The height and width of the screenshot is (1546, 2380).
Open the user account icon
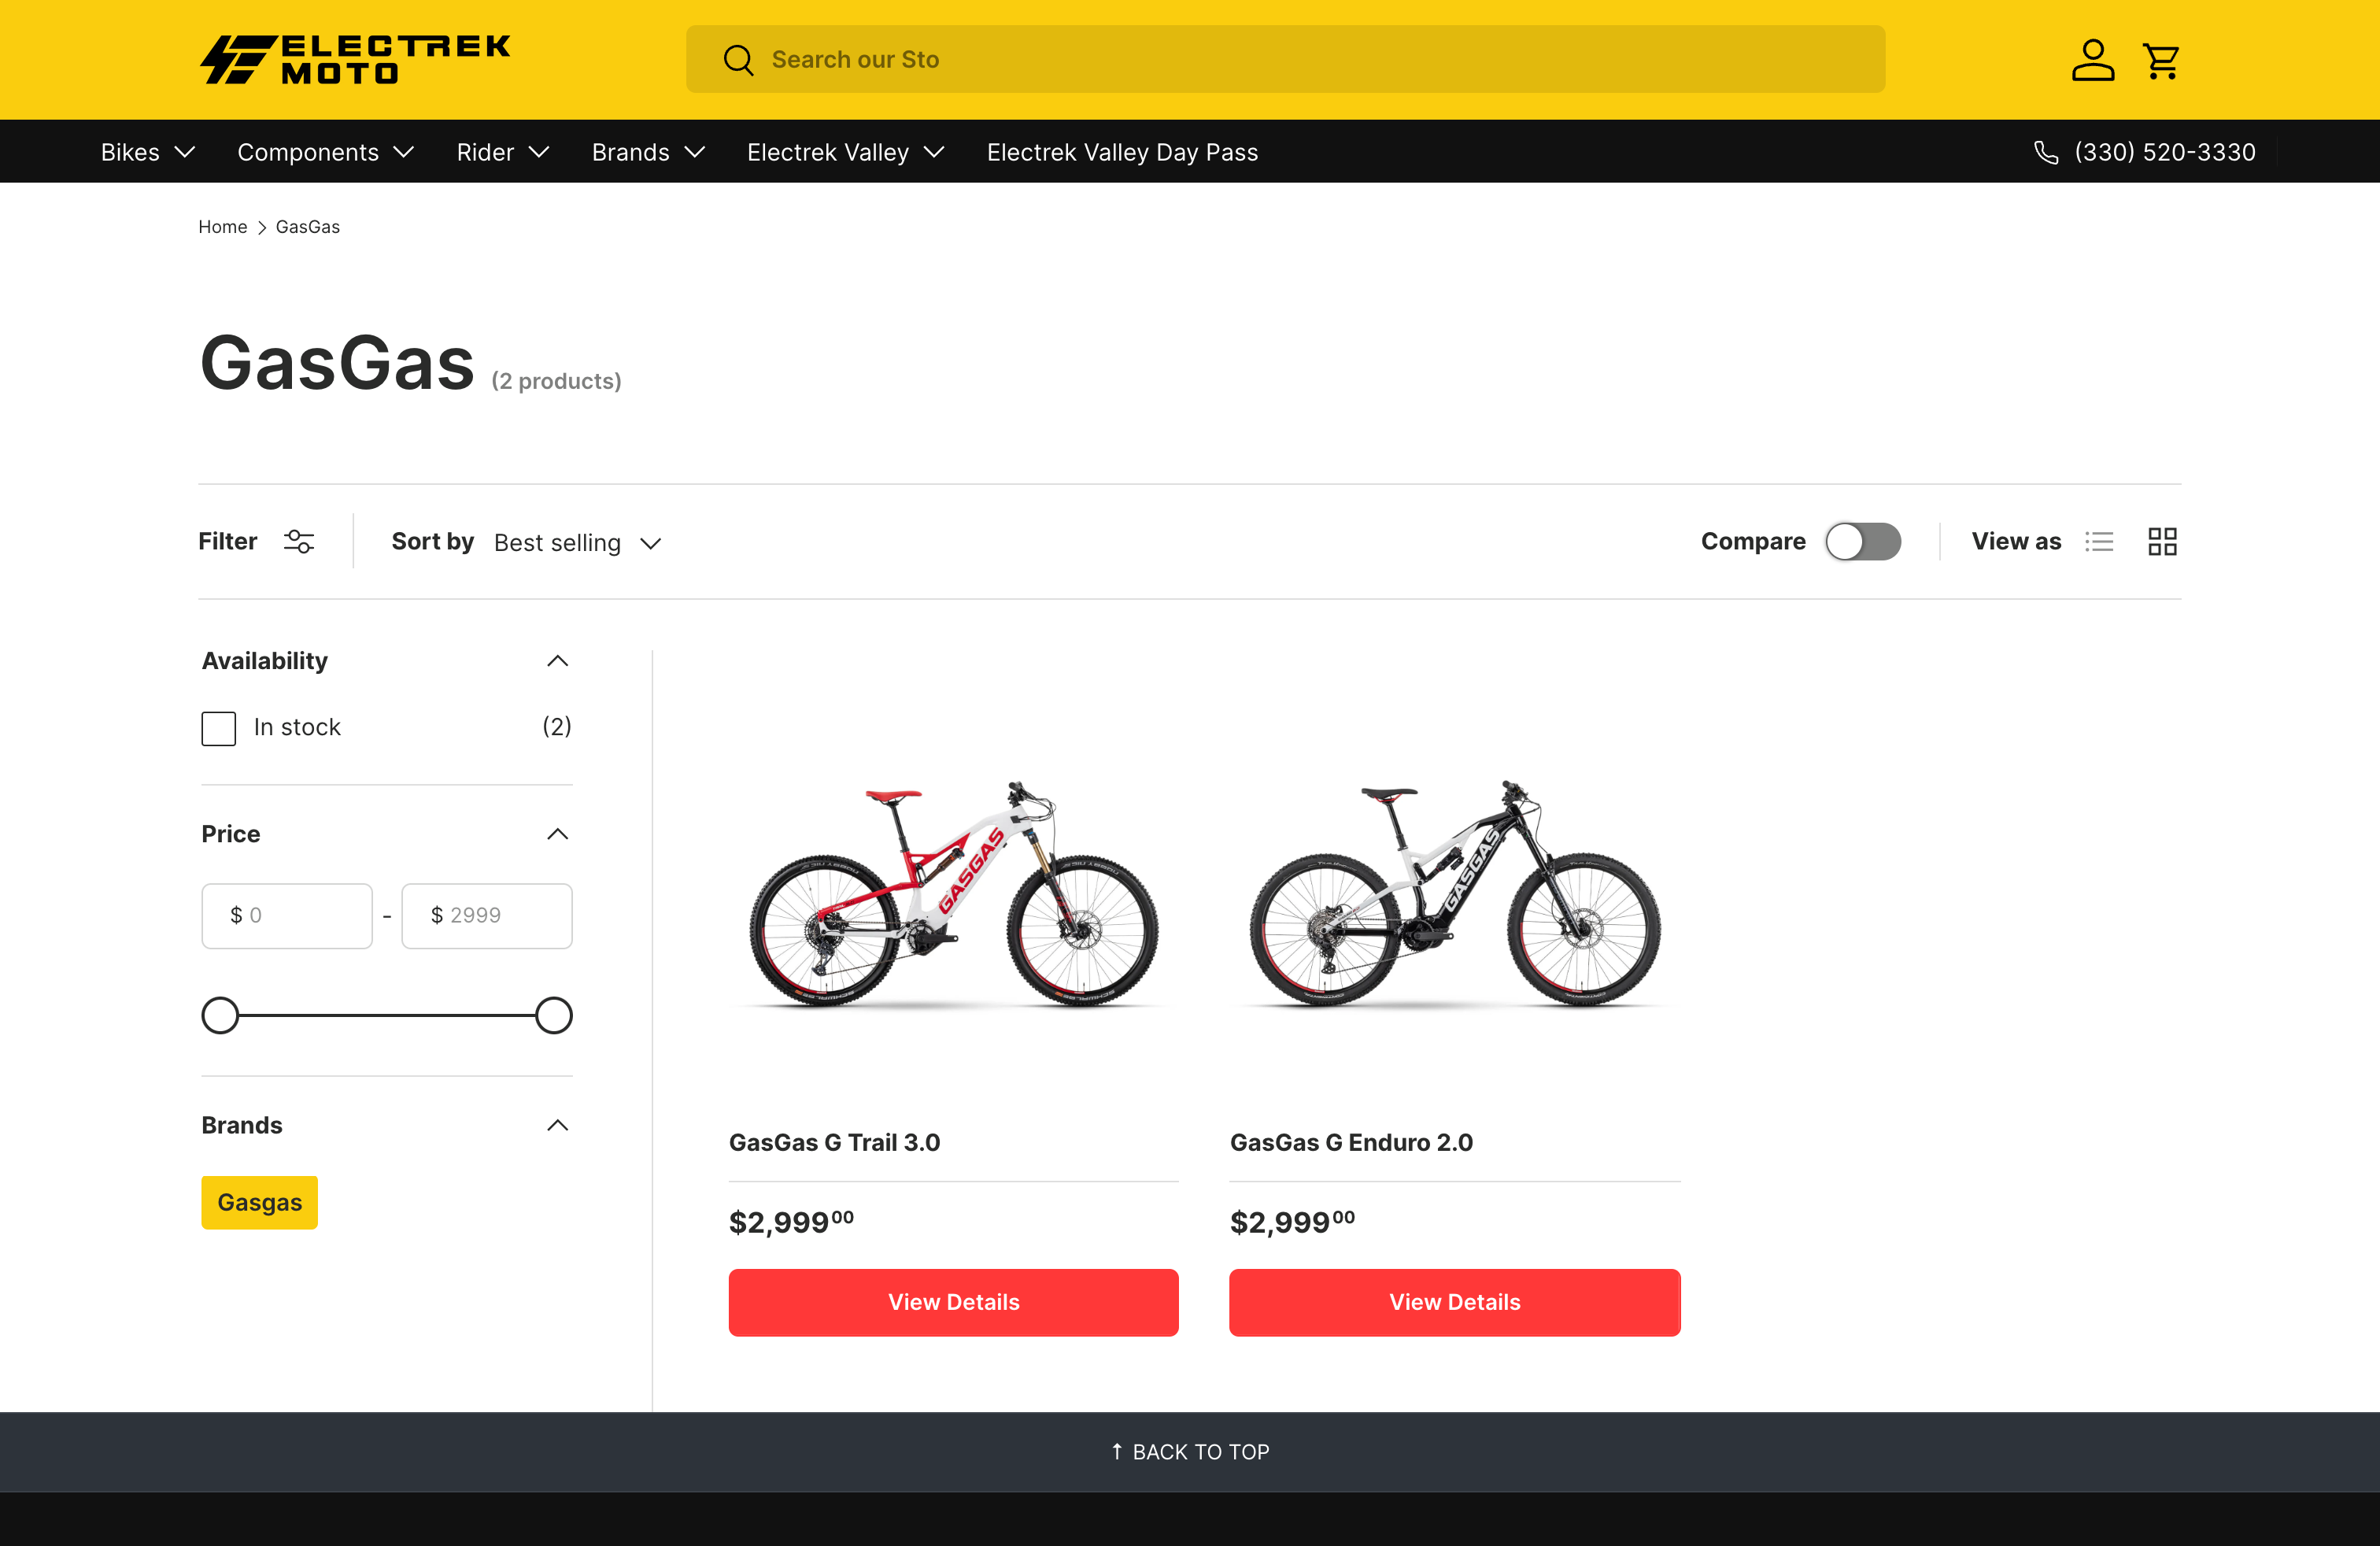pos(2092,60)
